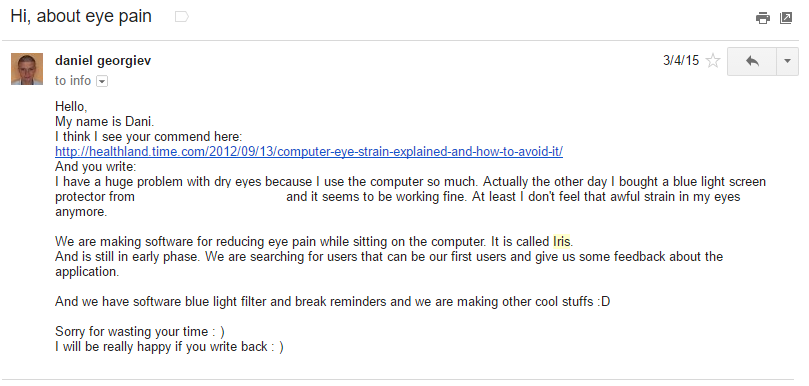Click the importance marker beside the subject

click(x=182, y=17)
